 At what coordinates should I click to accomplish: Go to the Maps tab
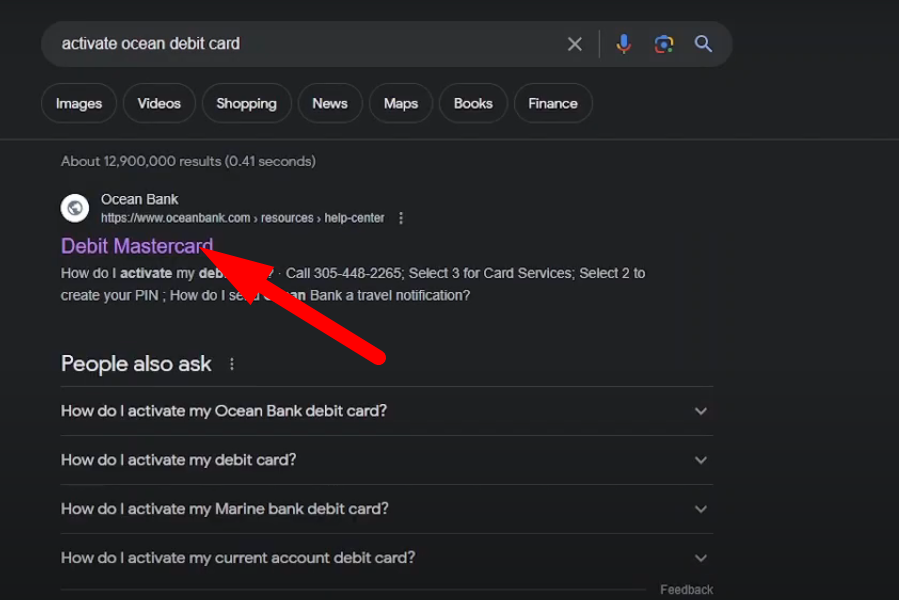click(401, 103)
